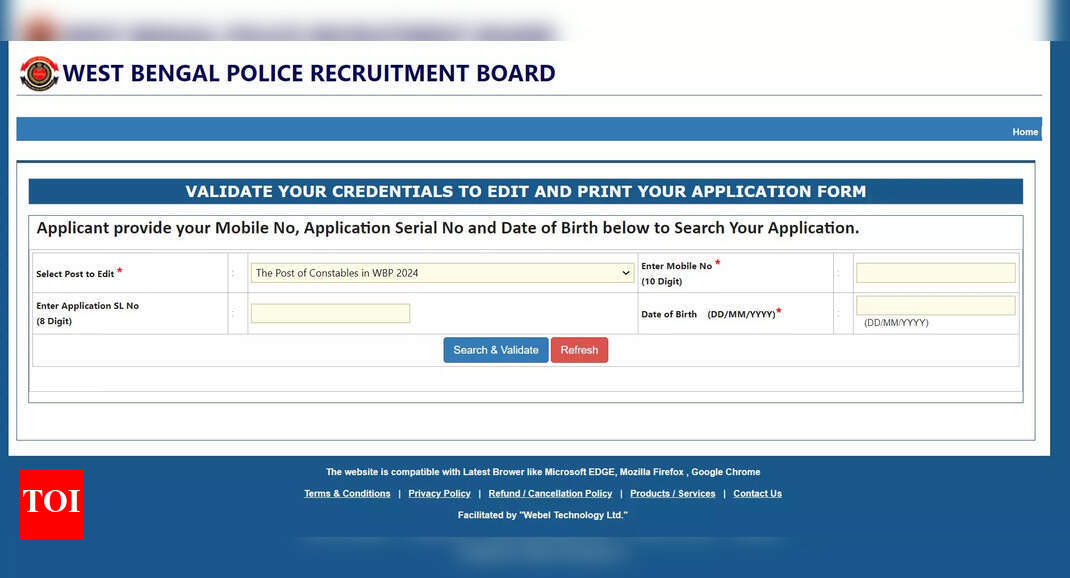1070x578 pixels.
Task: Click the Contact Us link
Action: click(757, 493)
